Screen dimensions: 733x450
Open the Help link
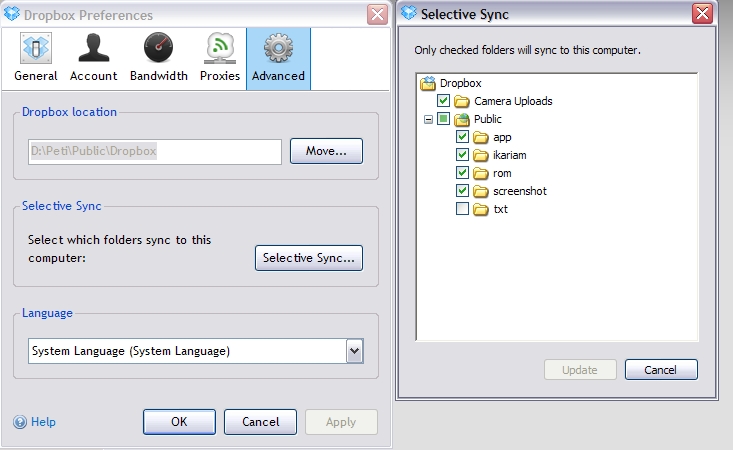tap(43, 422)
